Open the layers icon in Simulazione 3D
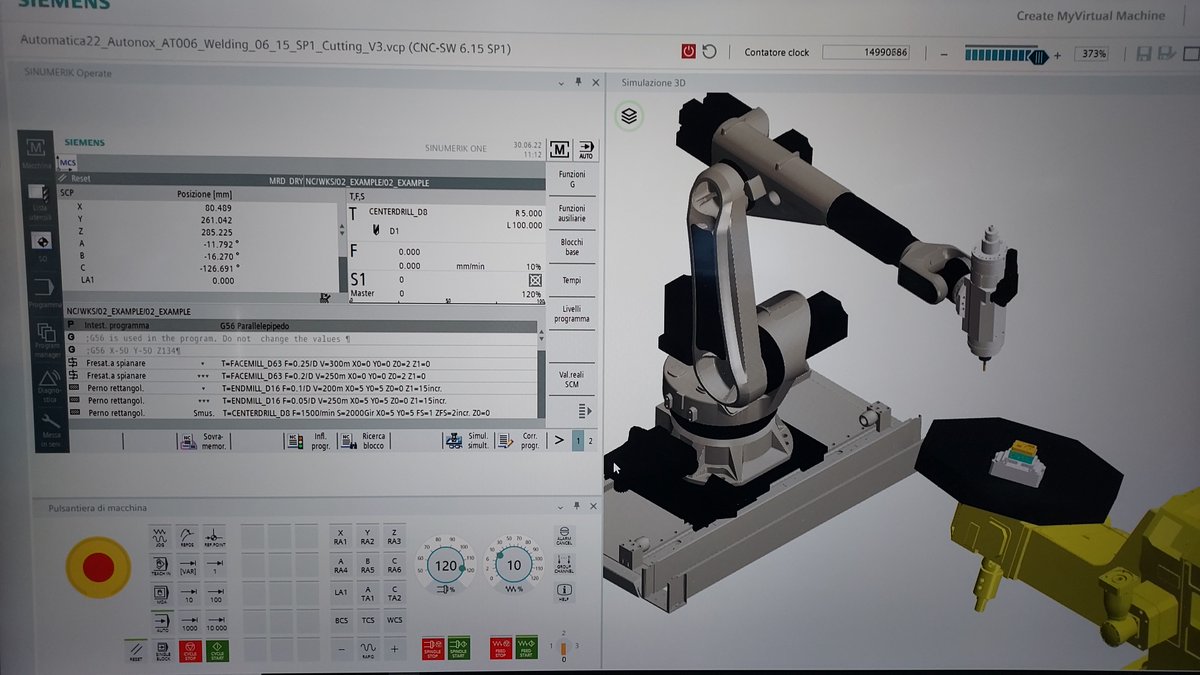 pyautogui.click(x=628, y=116)
